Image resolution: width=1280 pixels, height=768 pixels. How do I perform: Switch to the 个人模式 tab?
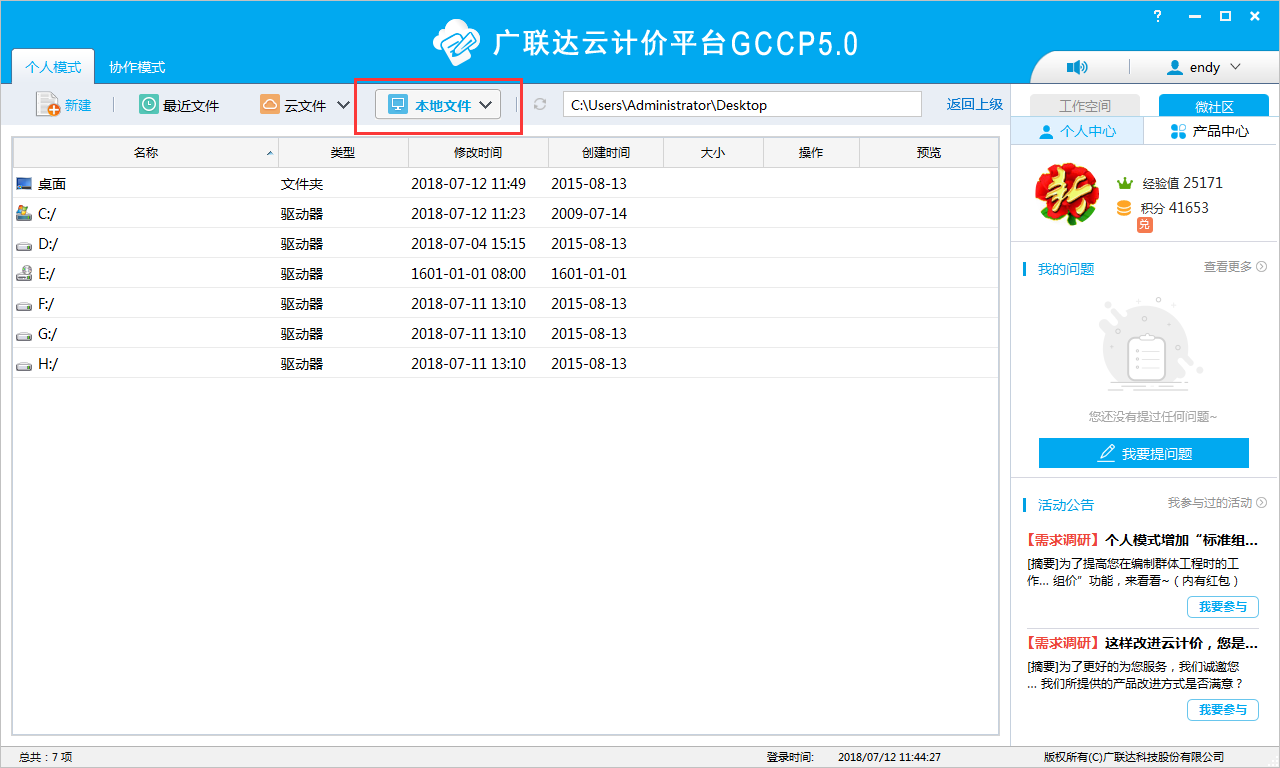(53, 67)
